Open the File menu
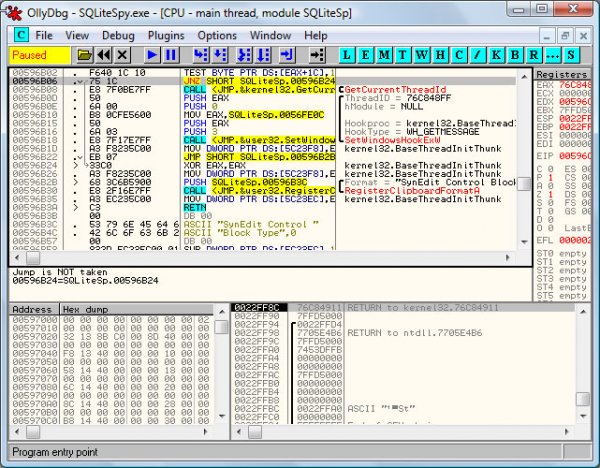600x468 pixels. tap(44, 36)
